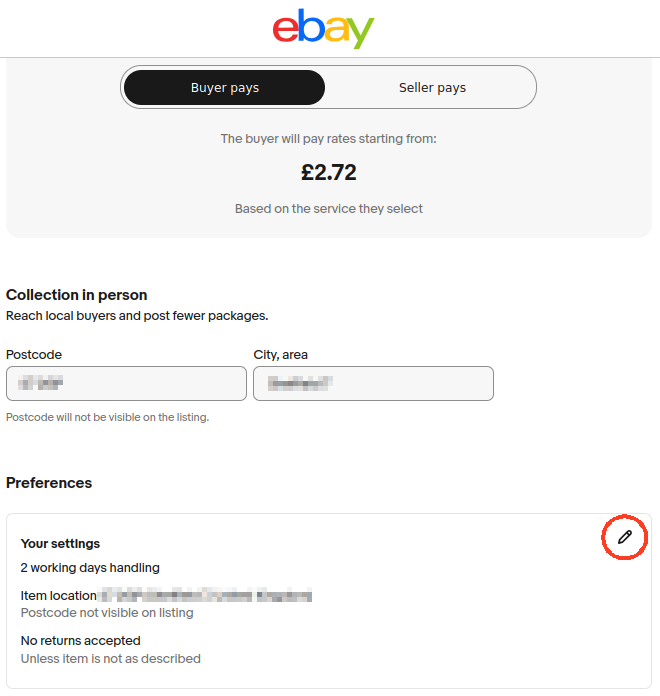Click 'Postcode will not be visible' note
The width and height of the screenshot is (660, 696).
pyautogui.click(x=107, y=417)
